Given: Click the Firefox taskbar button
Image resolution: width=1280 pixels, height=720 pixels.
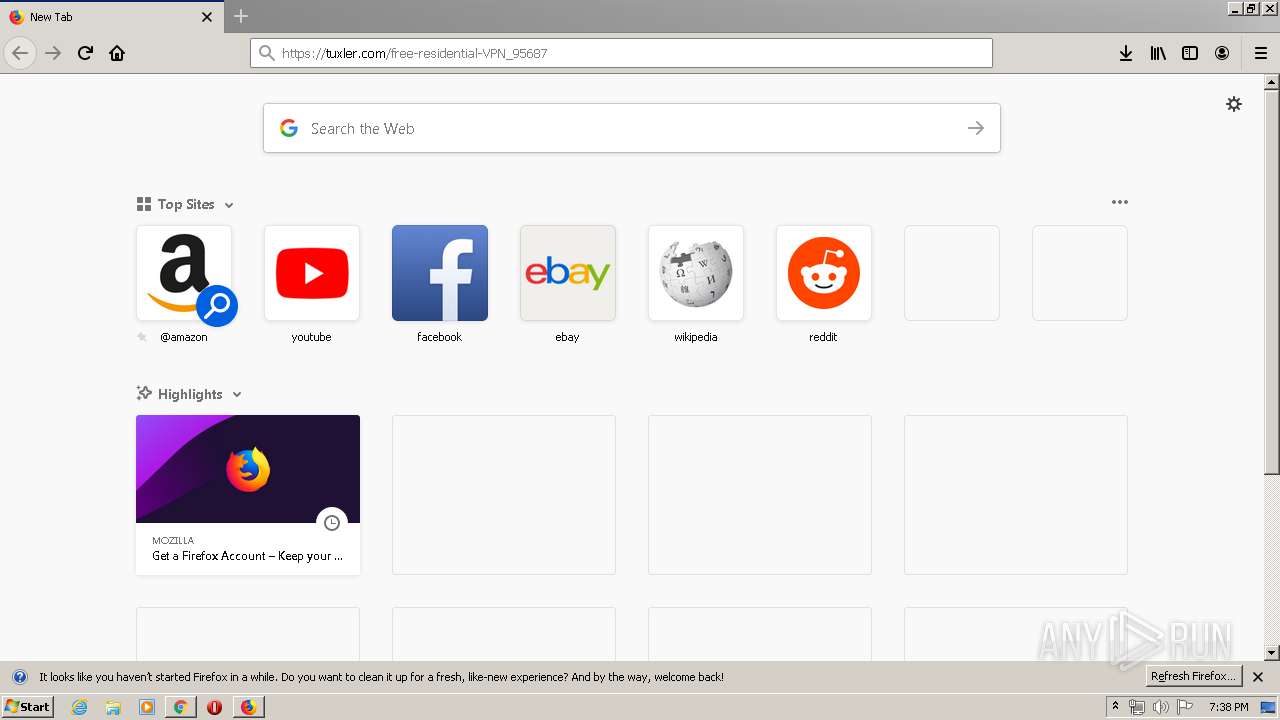Looking at the screenshot, I should pos(248,707).
